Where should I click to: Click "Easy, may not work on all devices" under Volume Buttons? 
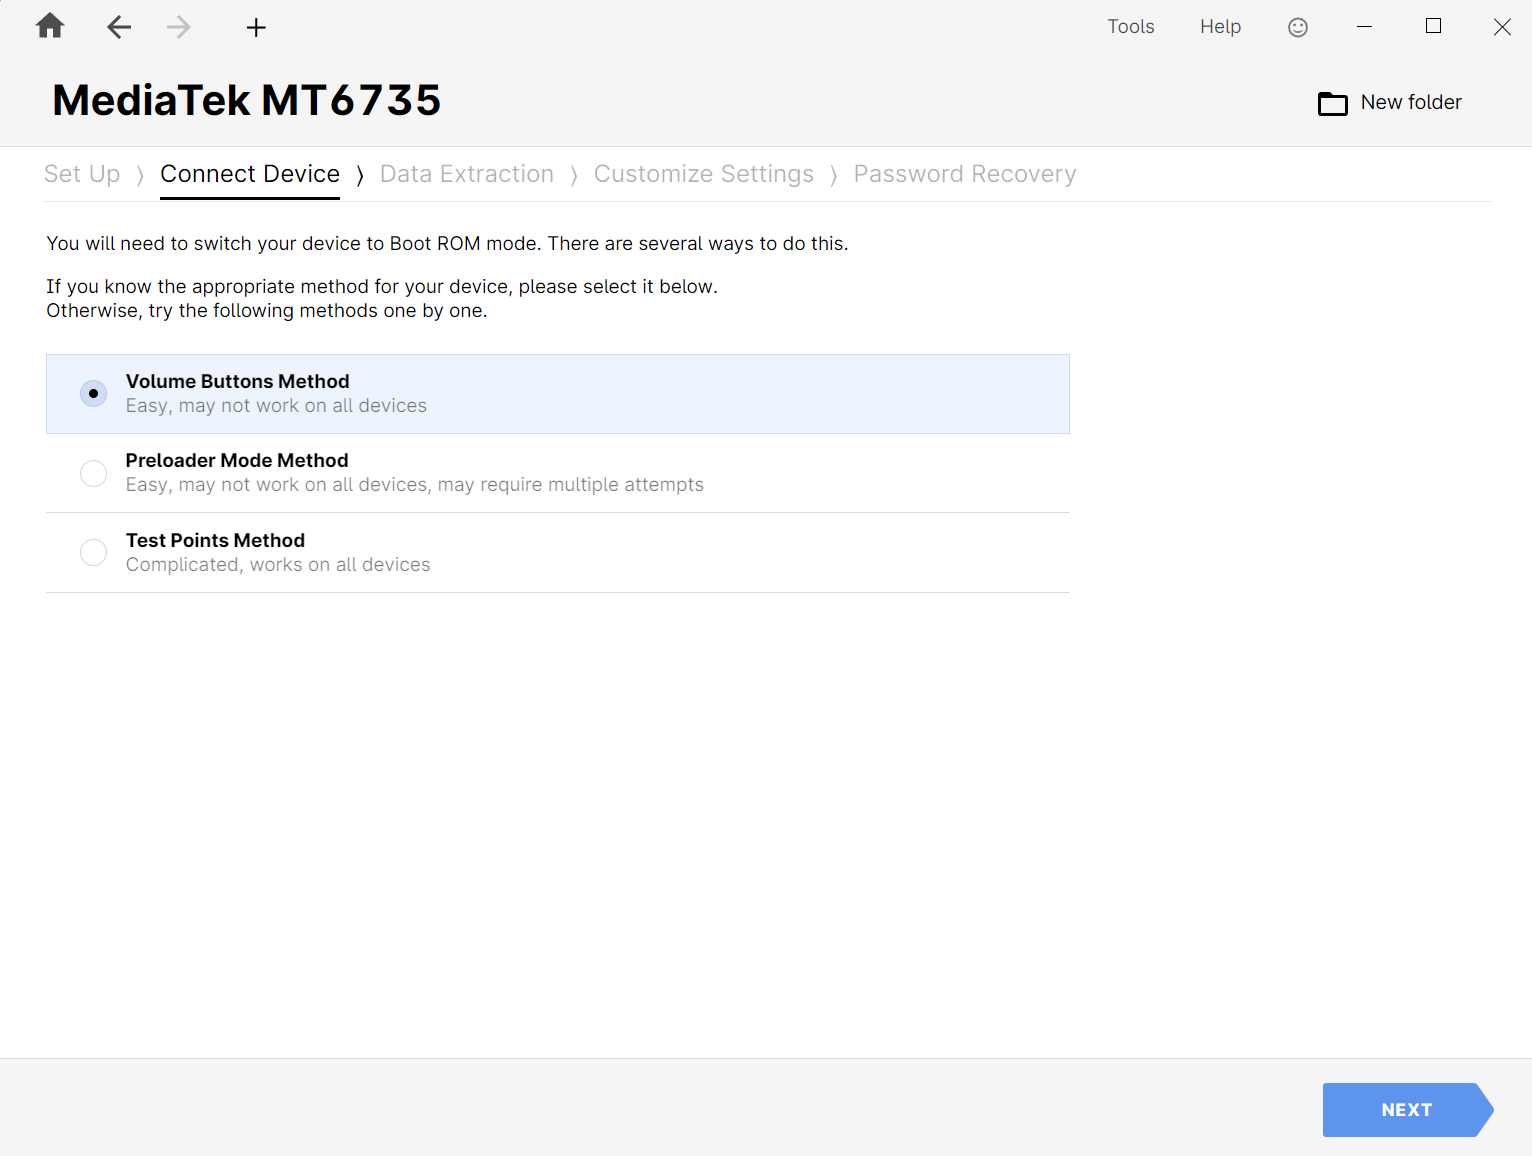pyautogui.click(x=276, y=406)
